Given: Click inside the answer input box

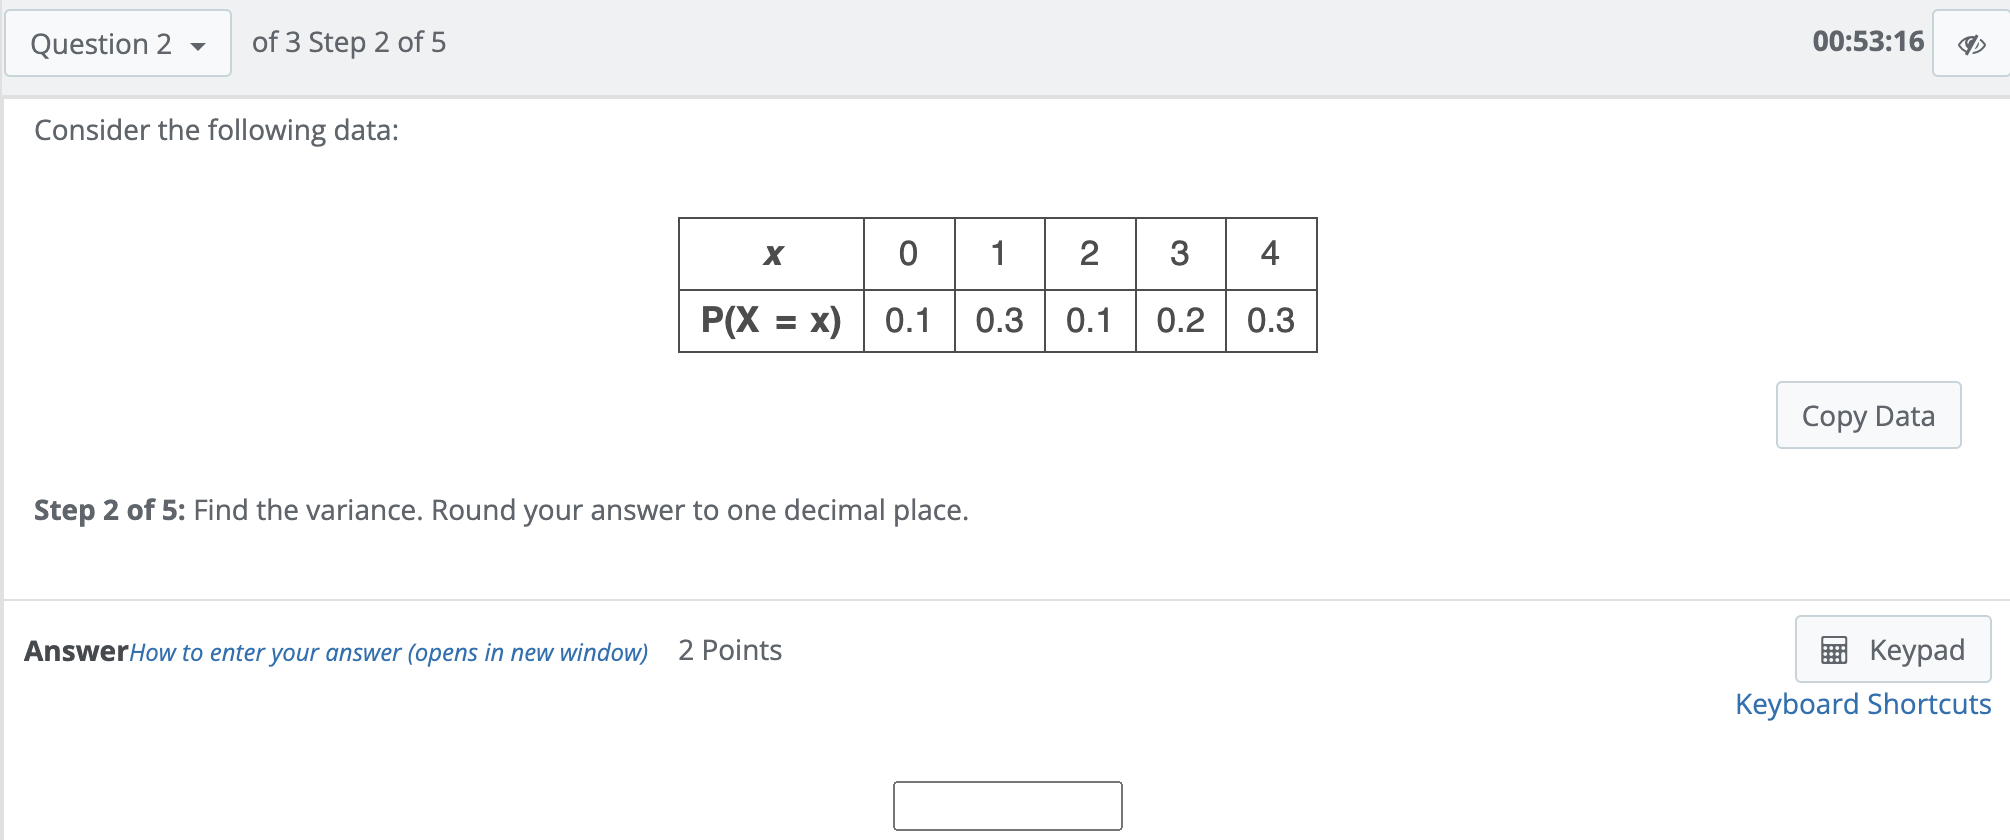Looking at the screenshot, I should 1007,805.
